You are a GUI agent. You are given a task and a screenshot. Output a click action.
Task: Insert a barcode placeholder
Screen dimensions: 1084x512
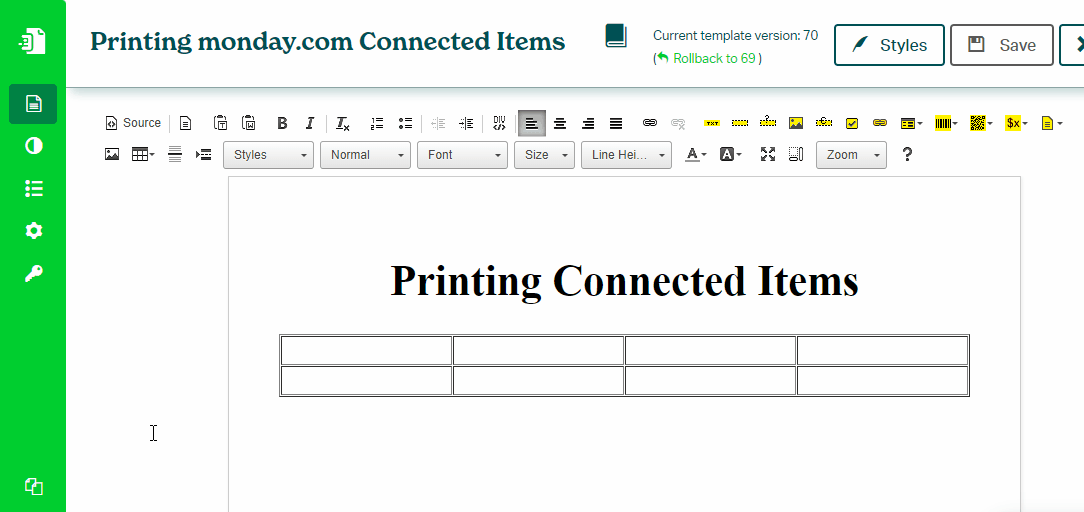coord(945,124)
